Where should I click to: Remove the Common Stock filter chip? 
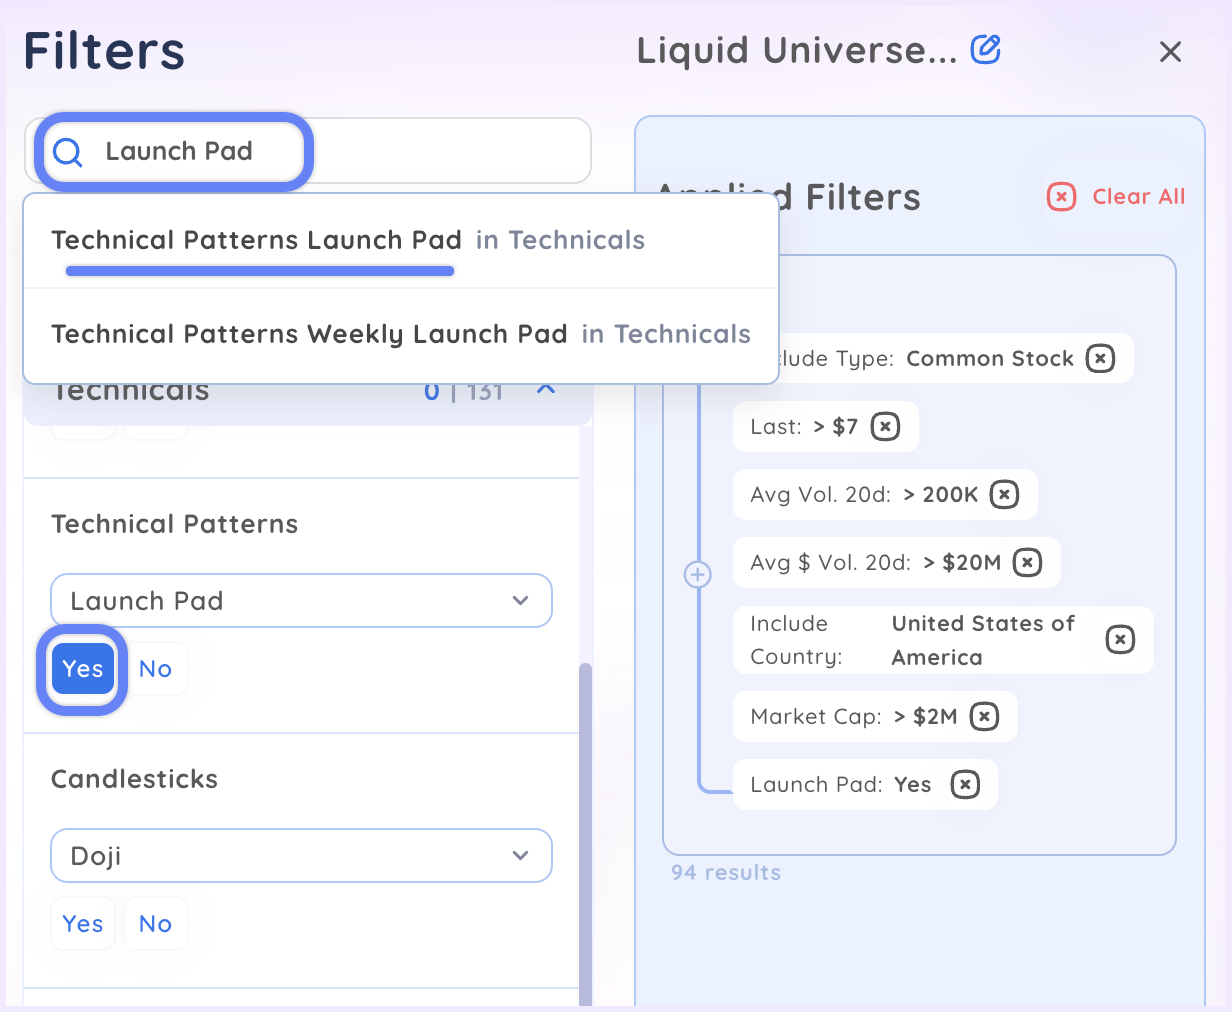(1100, 358)
